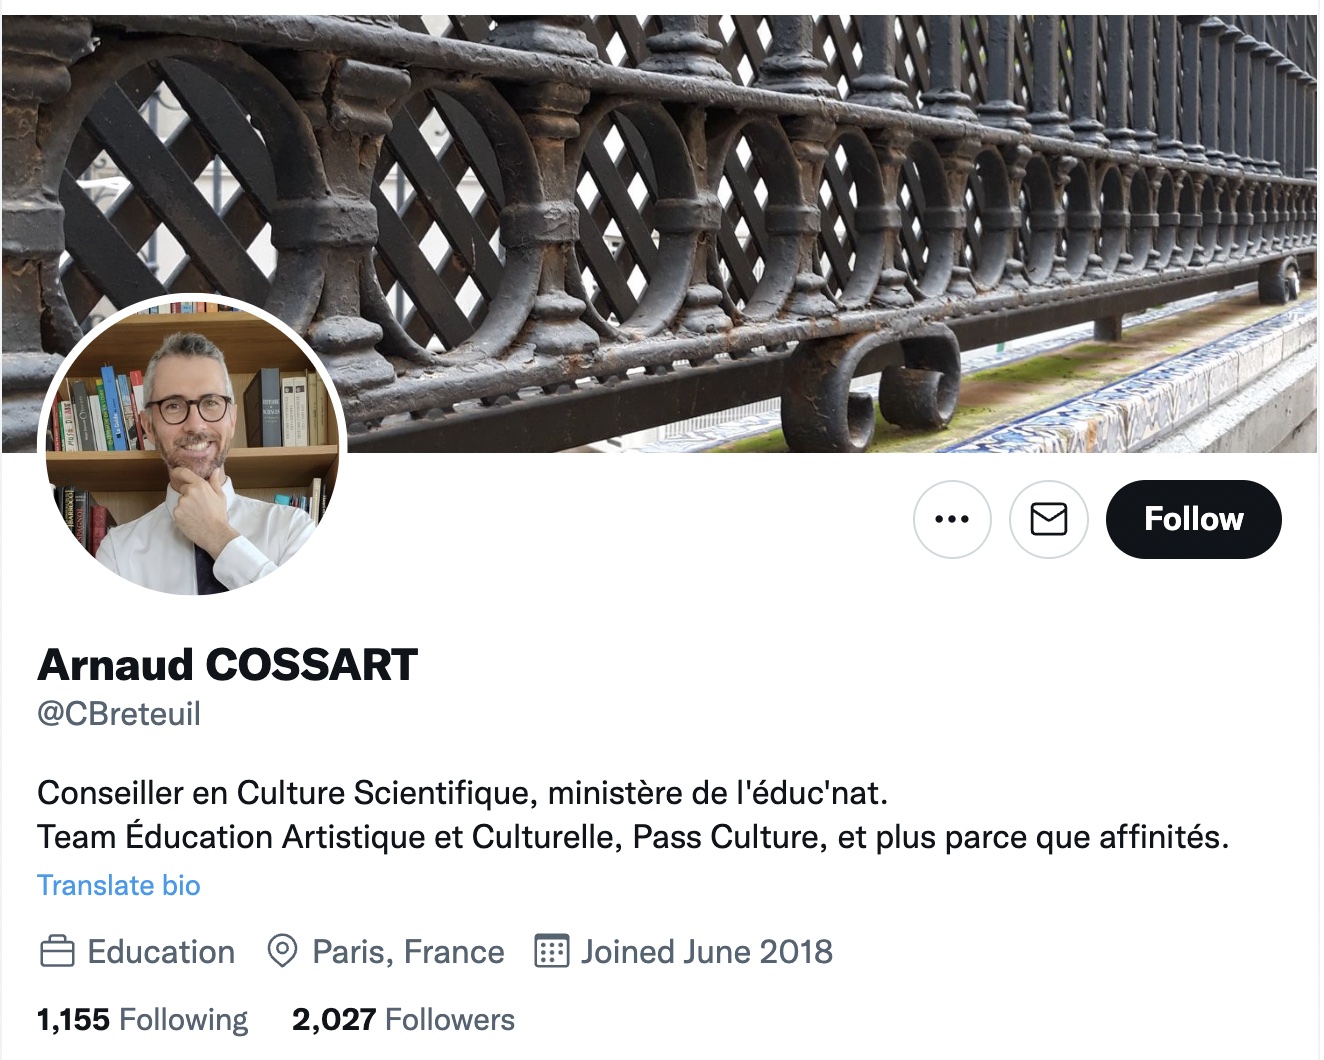Viewport: 1324px width, 1060px height.
Task: Click the 2,027 follower count number
Action: click(334, 1019)
